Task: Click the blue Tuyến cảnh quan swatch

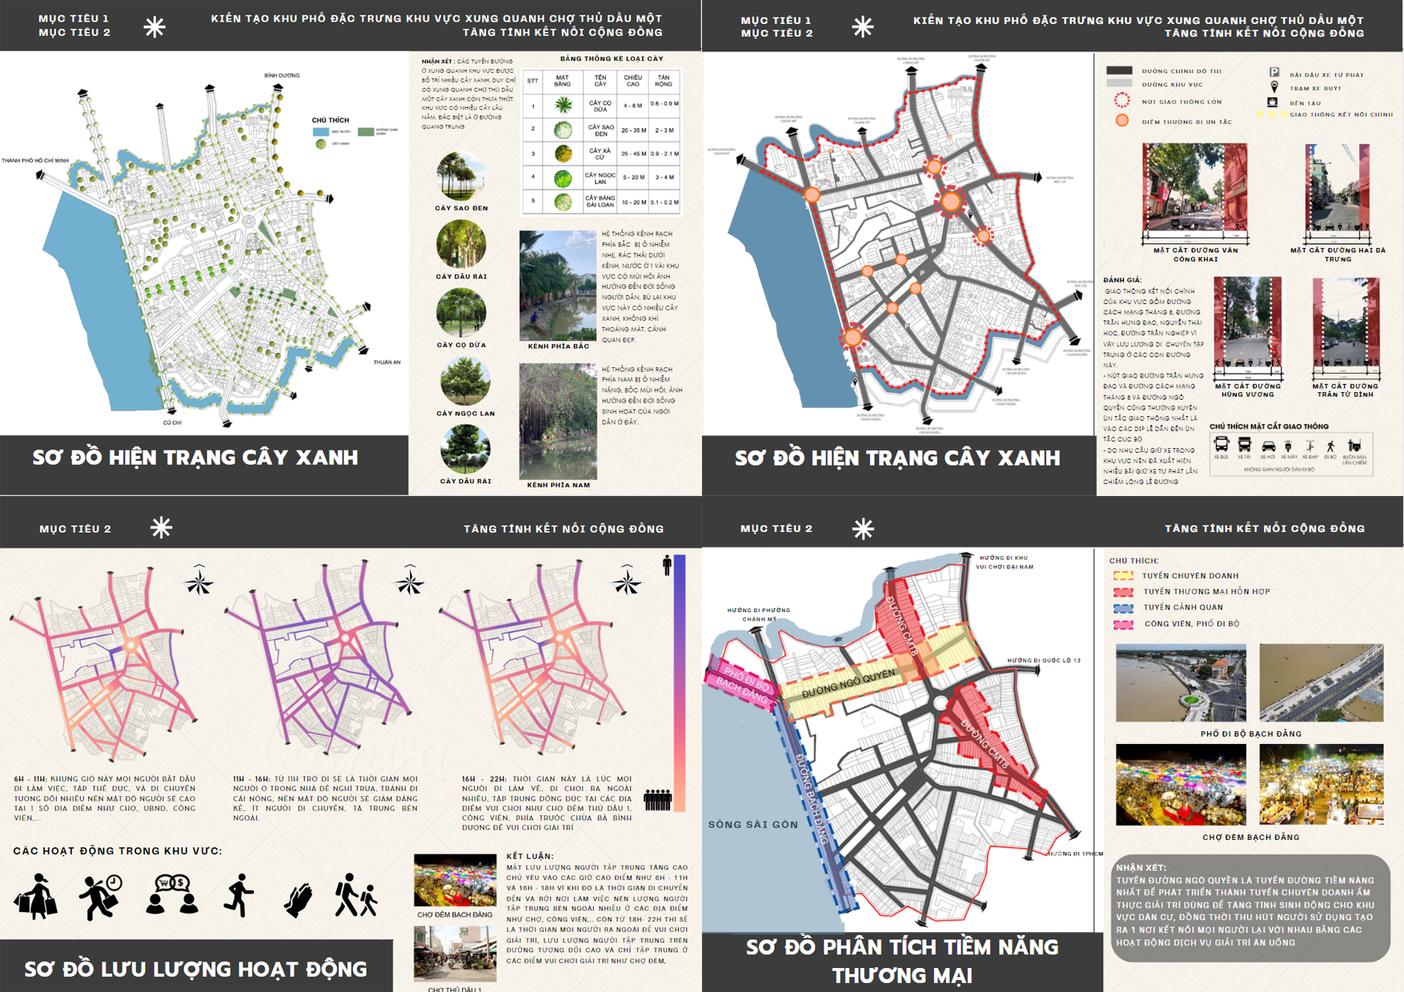Action: click(x=1122, y=607)
